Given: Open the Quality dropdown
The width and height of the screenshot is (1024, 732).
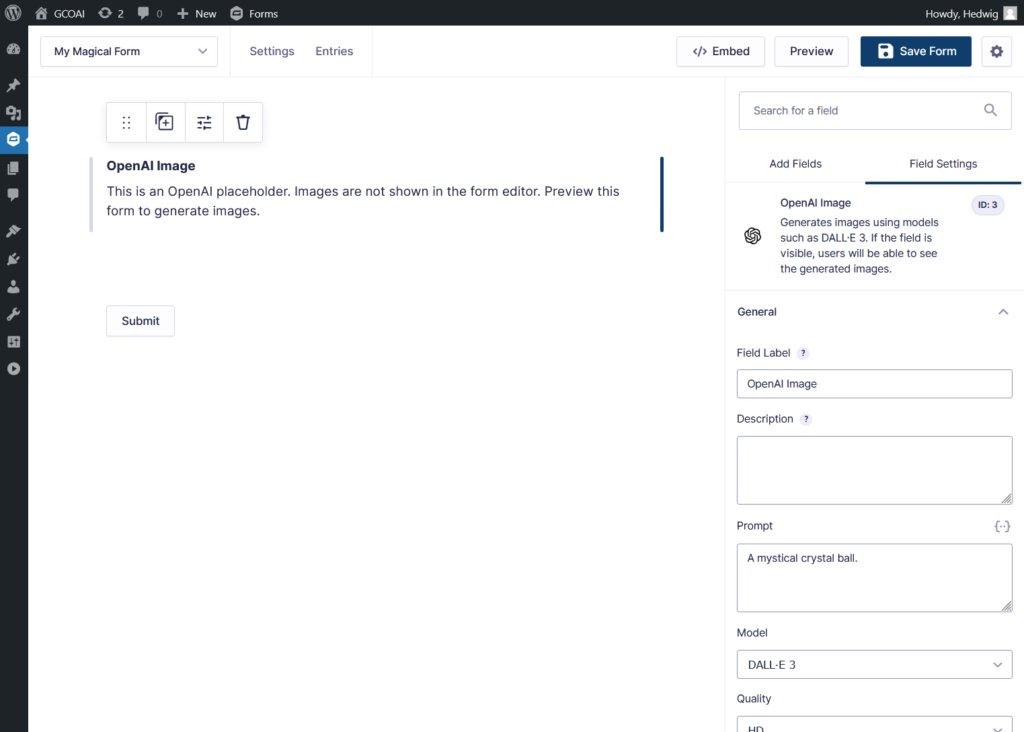Looking at the screenshot, I should [874, 724].
